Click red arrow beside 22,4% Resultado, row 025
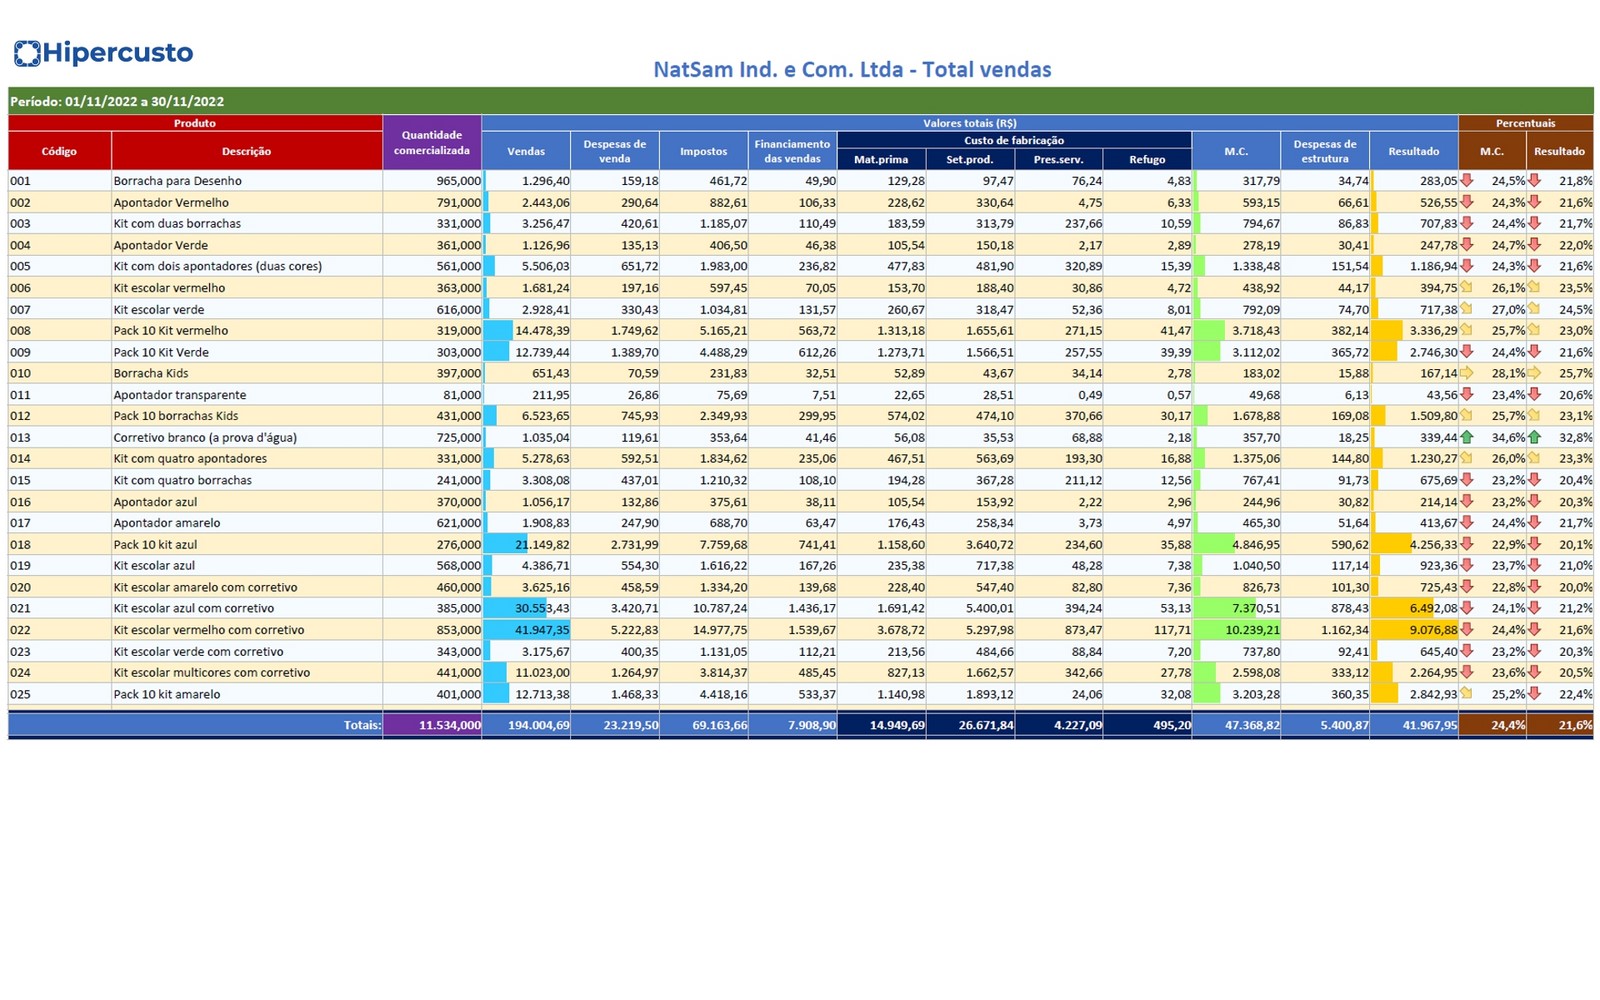Image resolution: width=1600 pixels, height=1000 pixels. click(1534, 694)
